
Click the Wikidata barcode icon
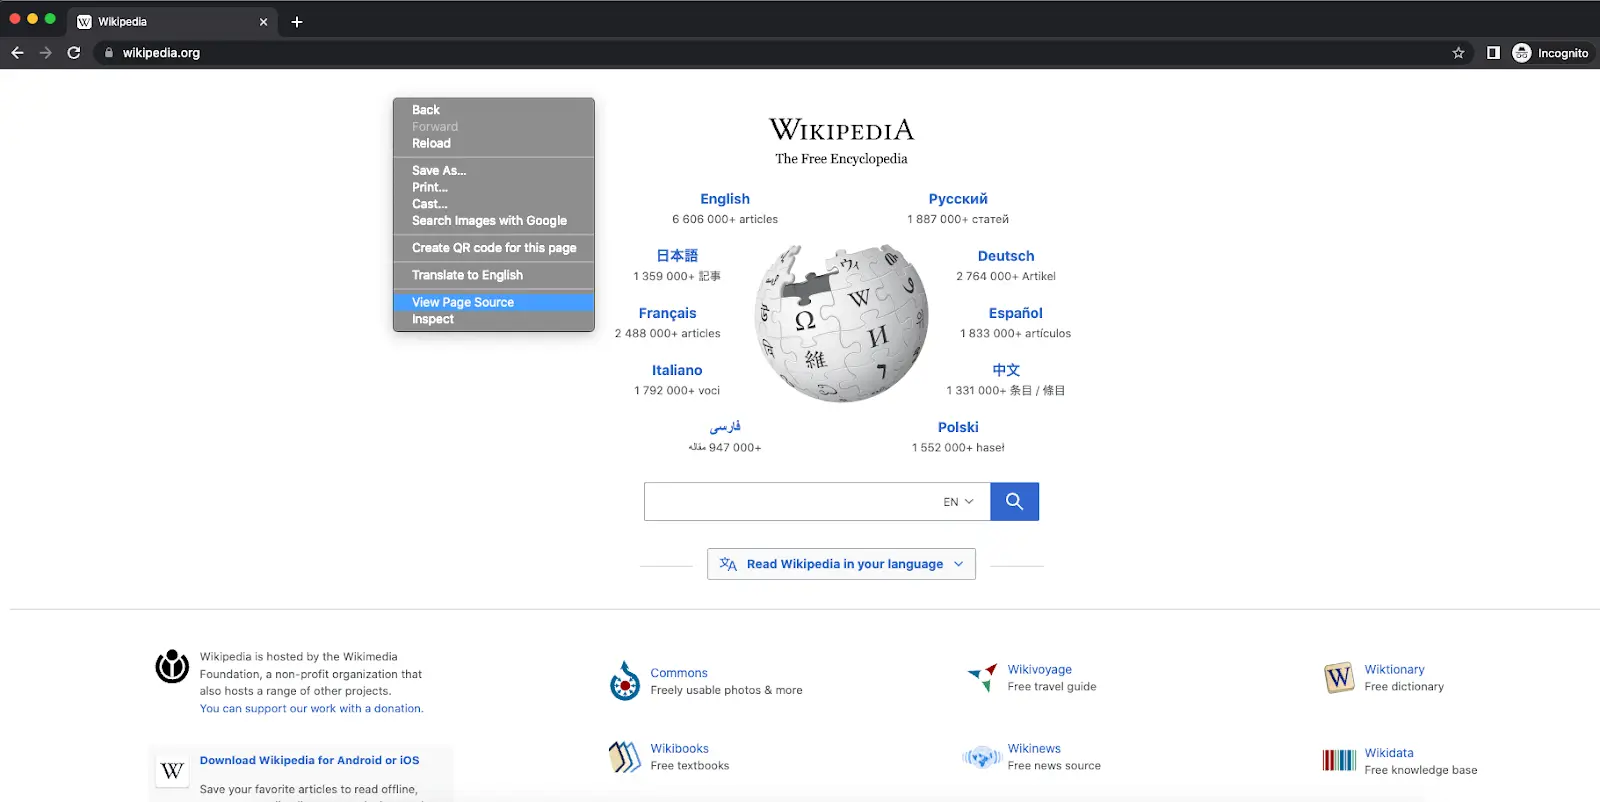1339,761
